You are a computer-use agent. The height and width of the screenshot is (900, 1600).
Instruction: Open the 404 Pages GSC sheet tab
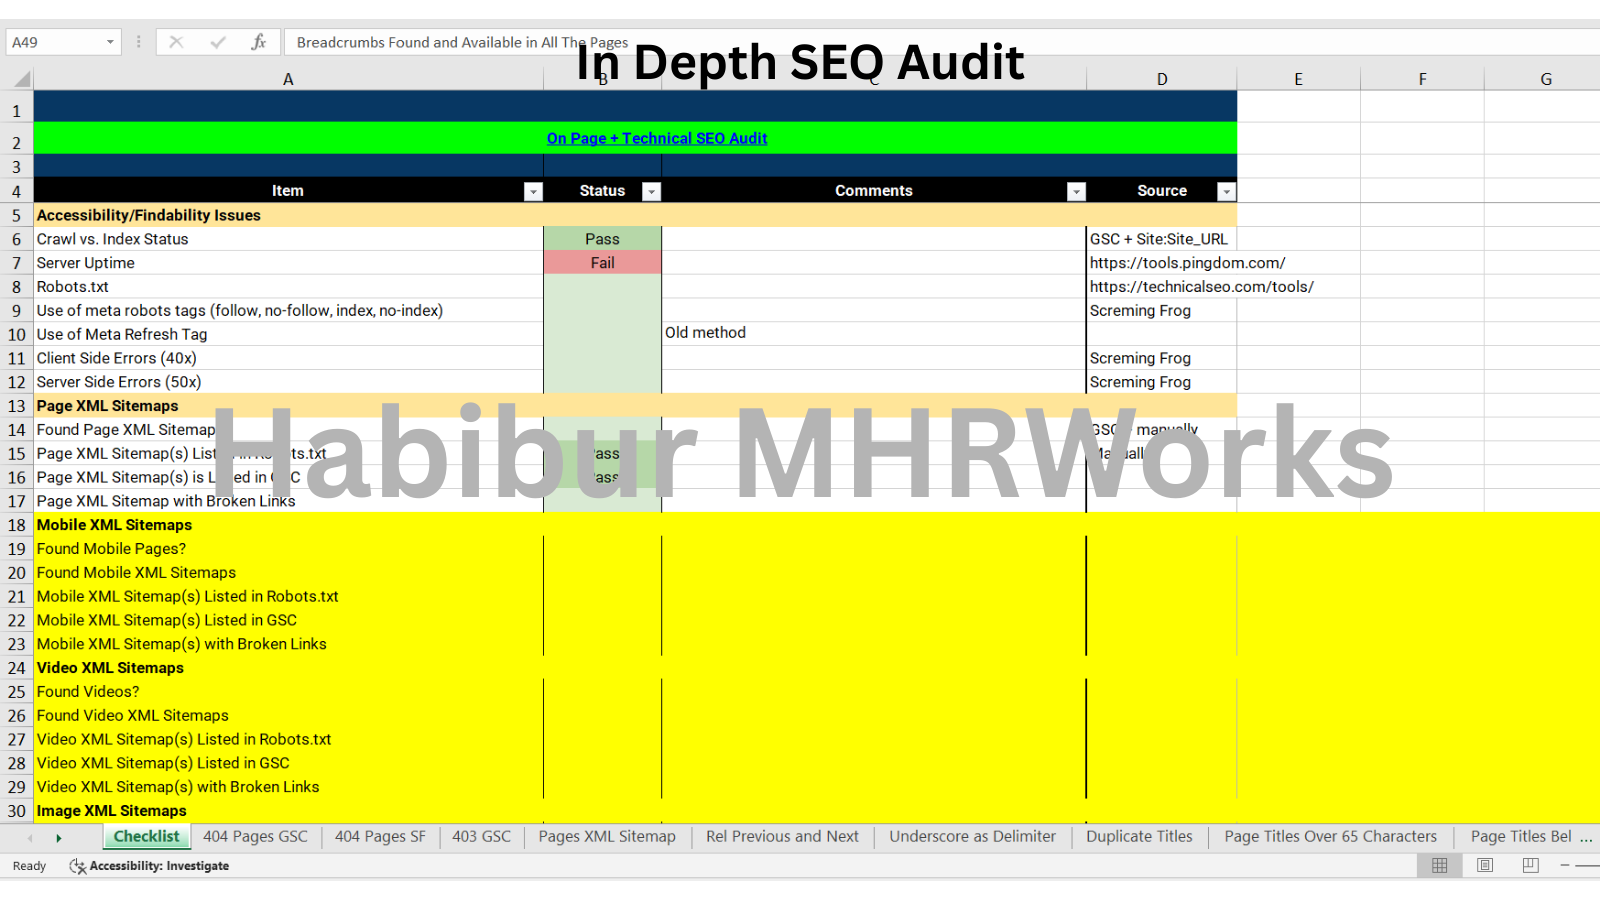pos(255,837)
